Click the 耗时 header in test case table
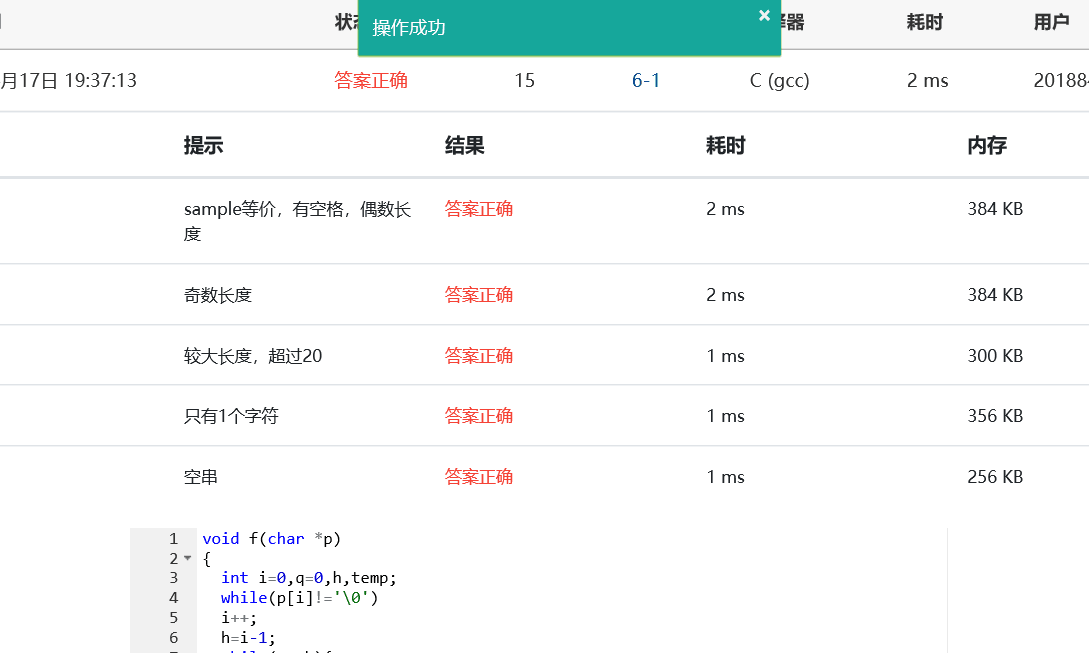The width and height of the screenshot is (1089, 653). [x=726, y=145]
